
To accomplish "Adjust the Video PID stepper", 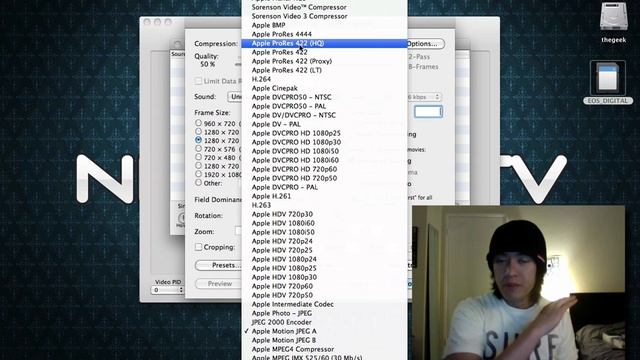I will pyautogui.click(x=181, y=290).
